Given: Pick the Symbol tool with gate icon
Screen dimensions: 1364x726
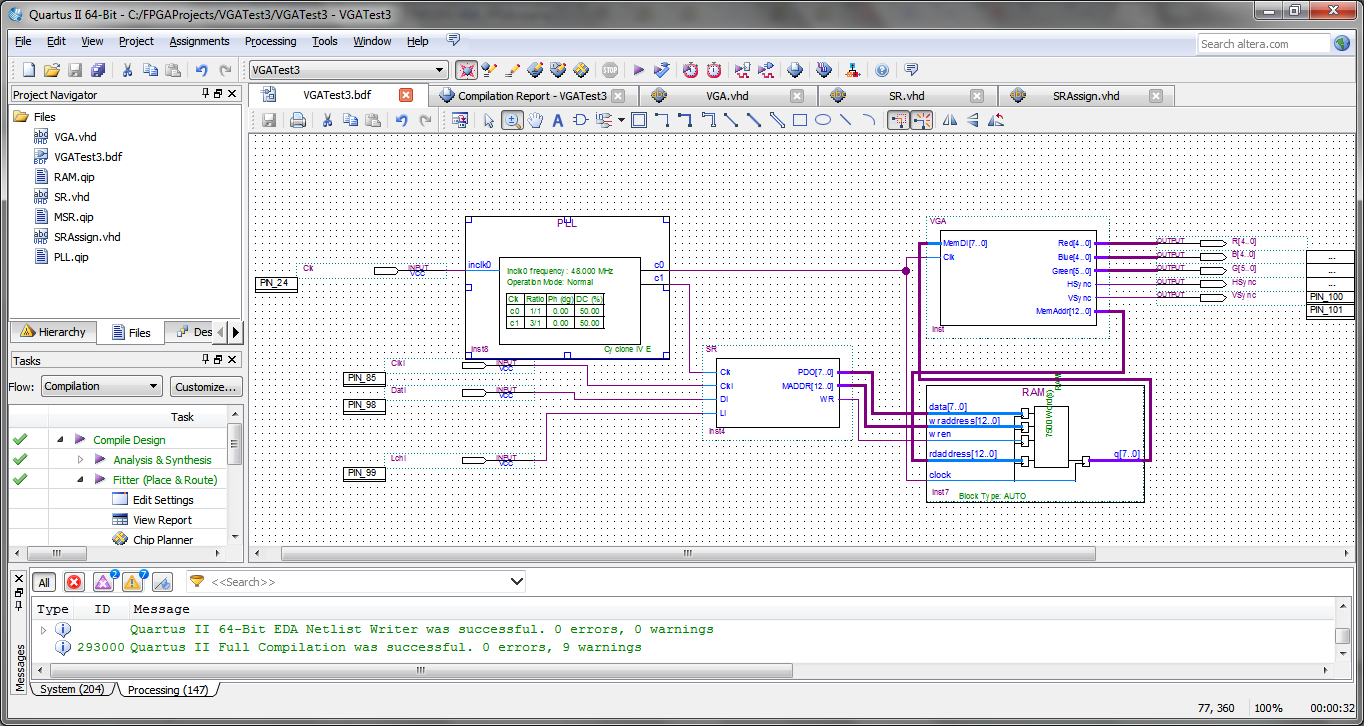Looking at the screenshot, I should (581, 120).
